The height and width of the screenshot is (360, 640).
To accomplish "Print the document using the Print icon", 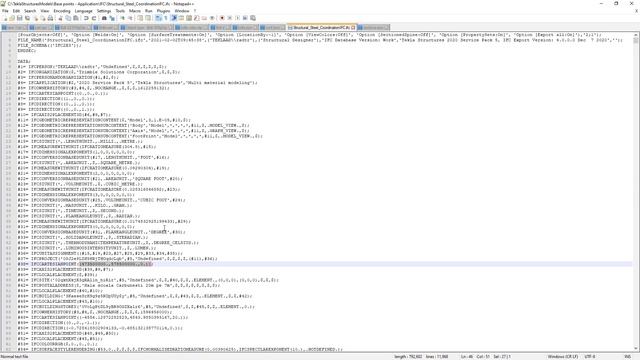I will [x=50, y=18].
